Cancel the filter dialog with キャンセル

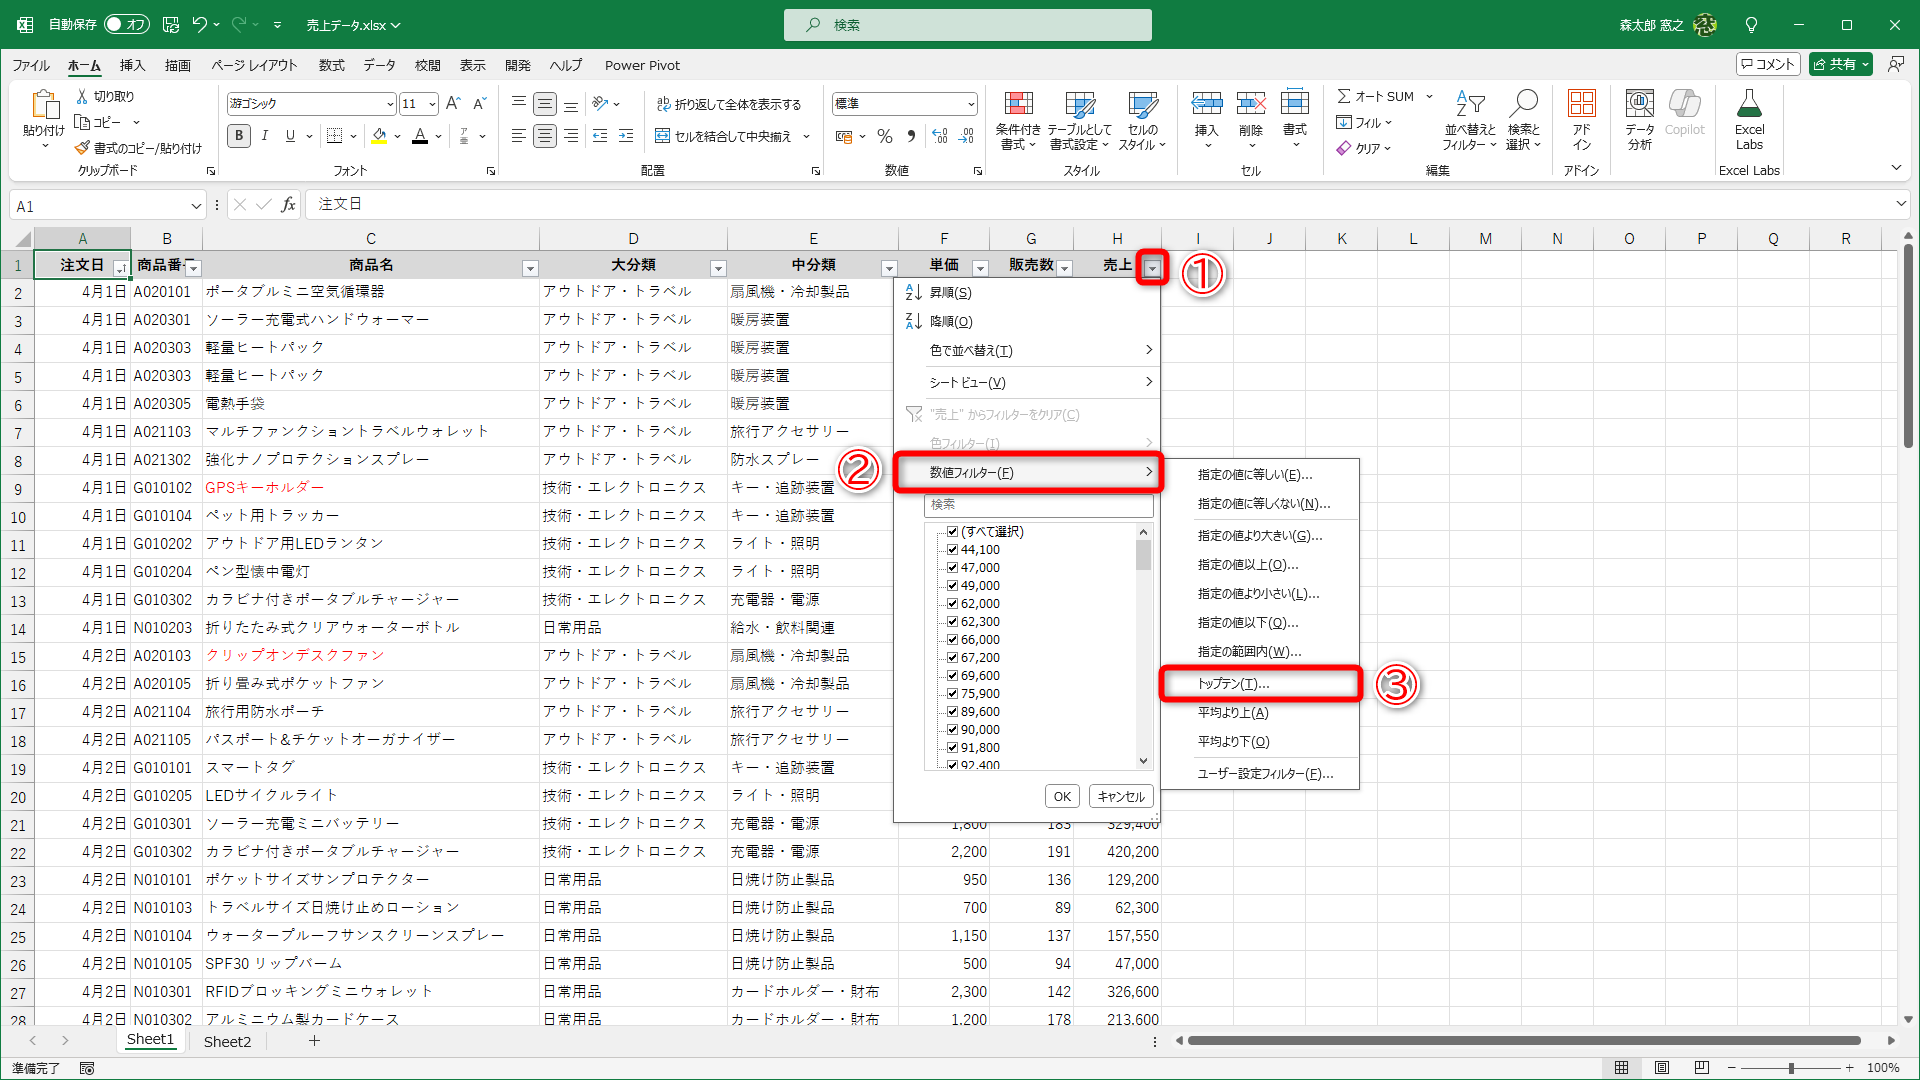pyautogui.click(x=1120, y=795)
